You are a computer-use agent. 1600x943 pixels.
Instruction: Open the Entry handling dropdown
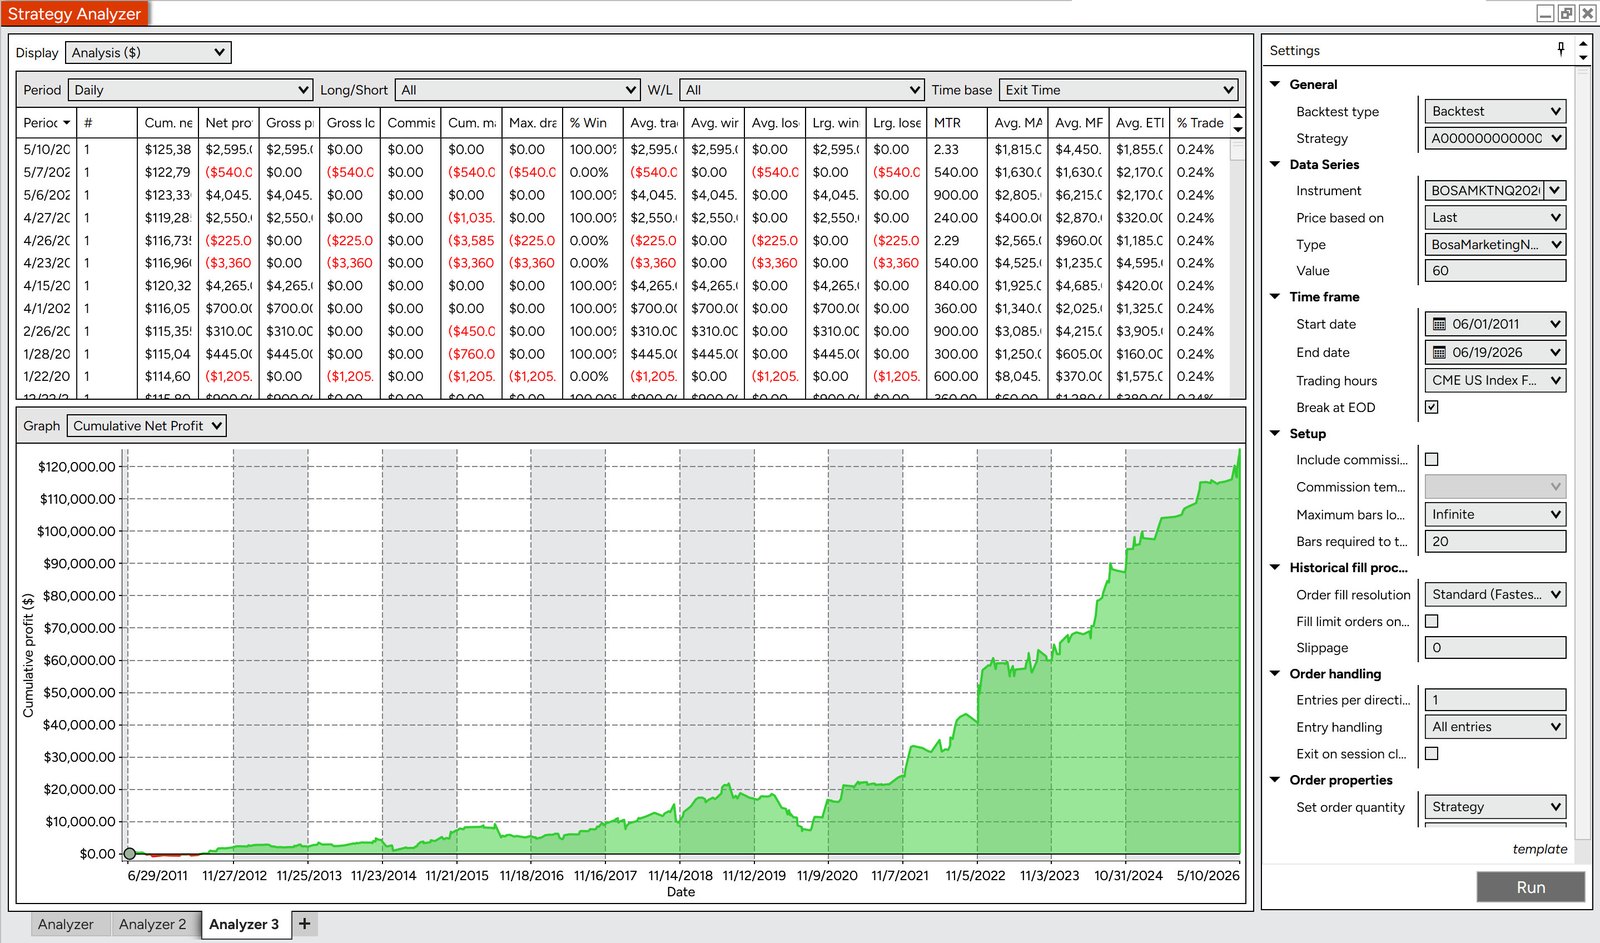click(x=1495, y=727)
